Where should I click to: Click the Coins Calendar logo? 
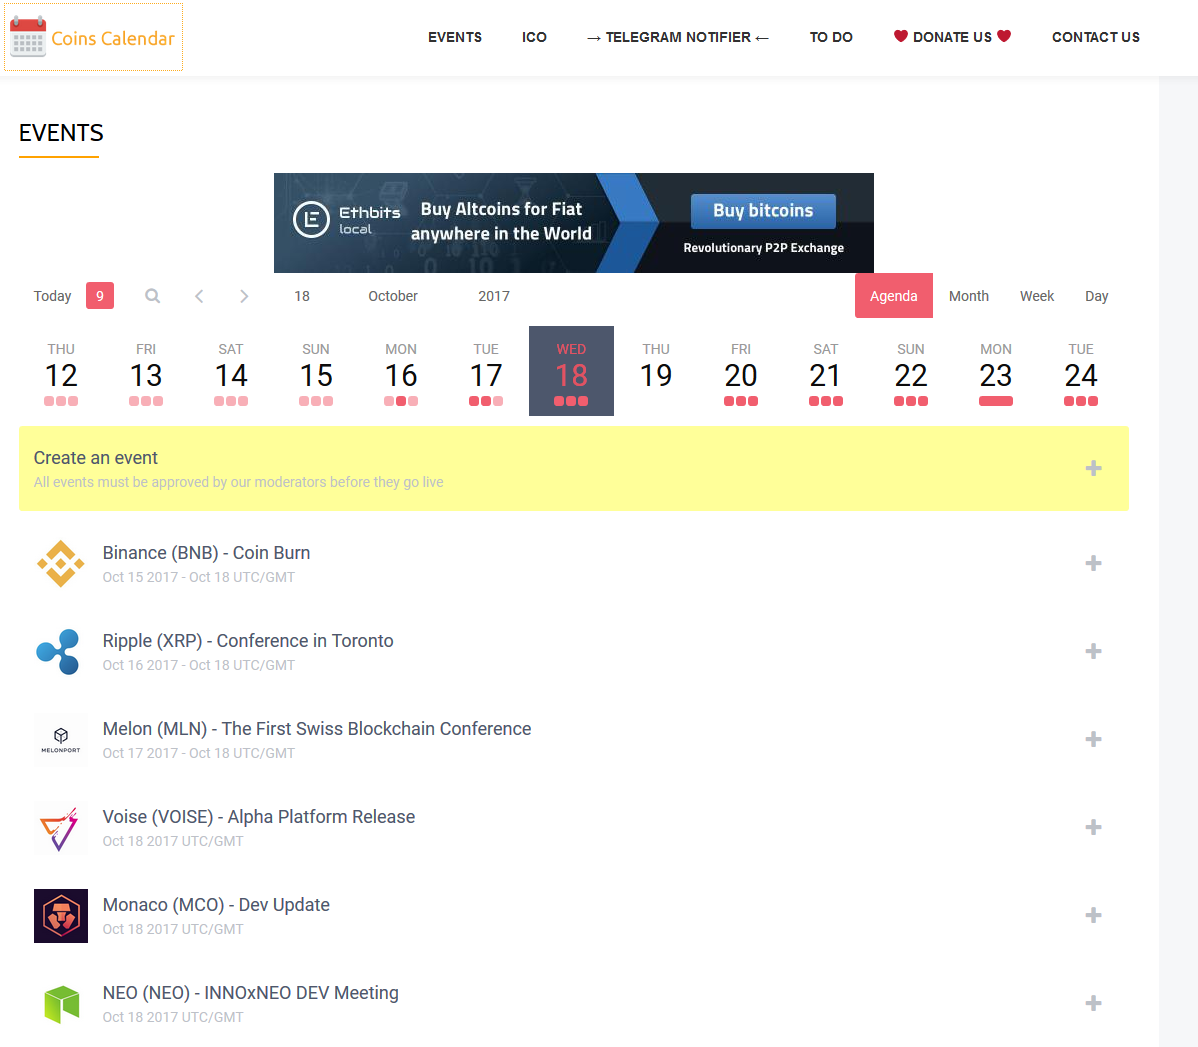[93, 37]
